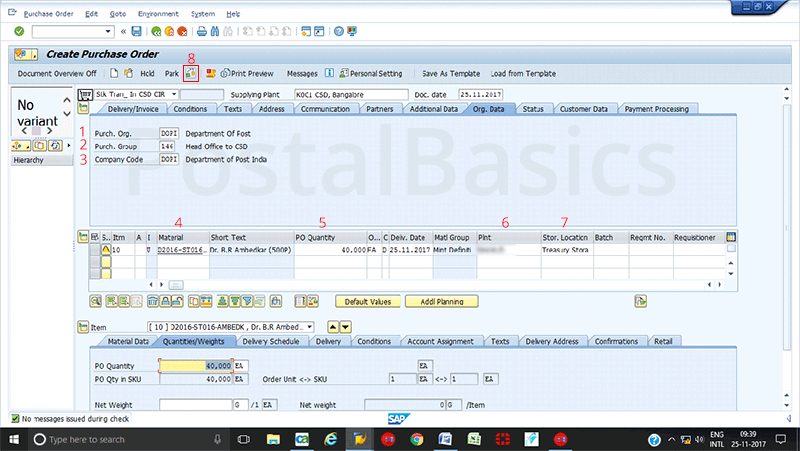800x451 pixels.
Task: Click the Addl Planning button
Action: [441, 301]
